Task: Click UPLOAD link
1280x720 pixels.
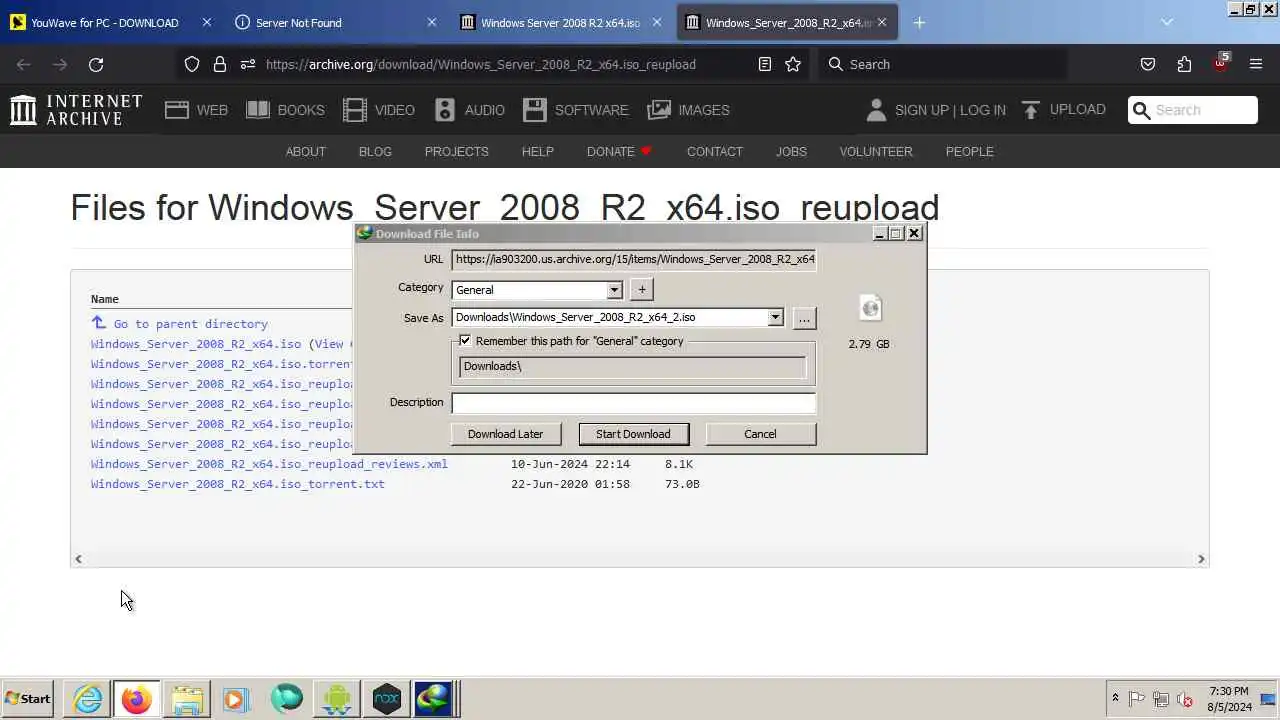Action: [1063, 110]
